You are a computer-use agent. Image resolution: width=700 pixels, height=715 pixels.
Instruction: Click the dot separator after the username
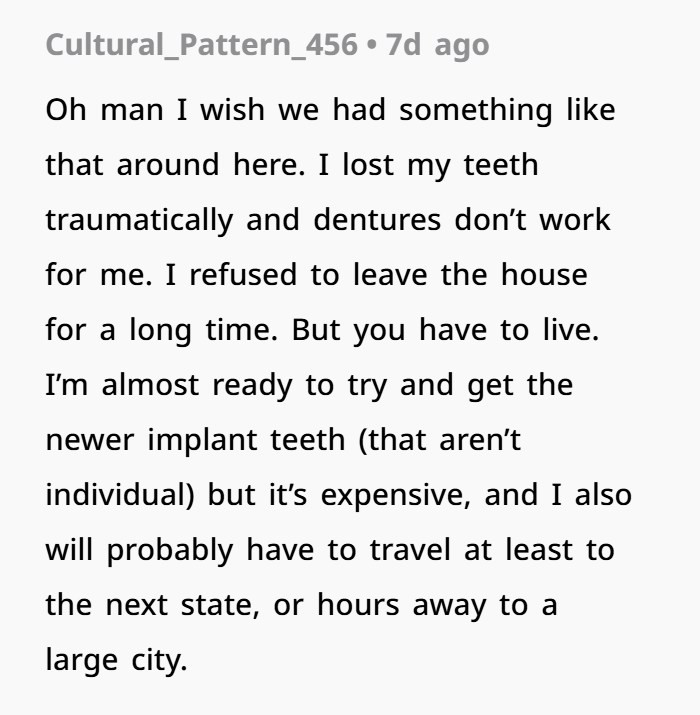[x=372, y=46]
